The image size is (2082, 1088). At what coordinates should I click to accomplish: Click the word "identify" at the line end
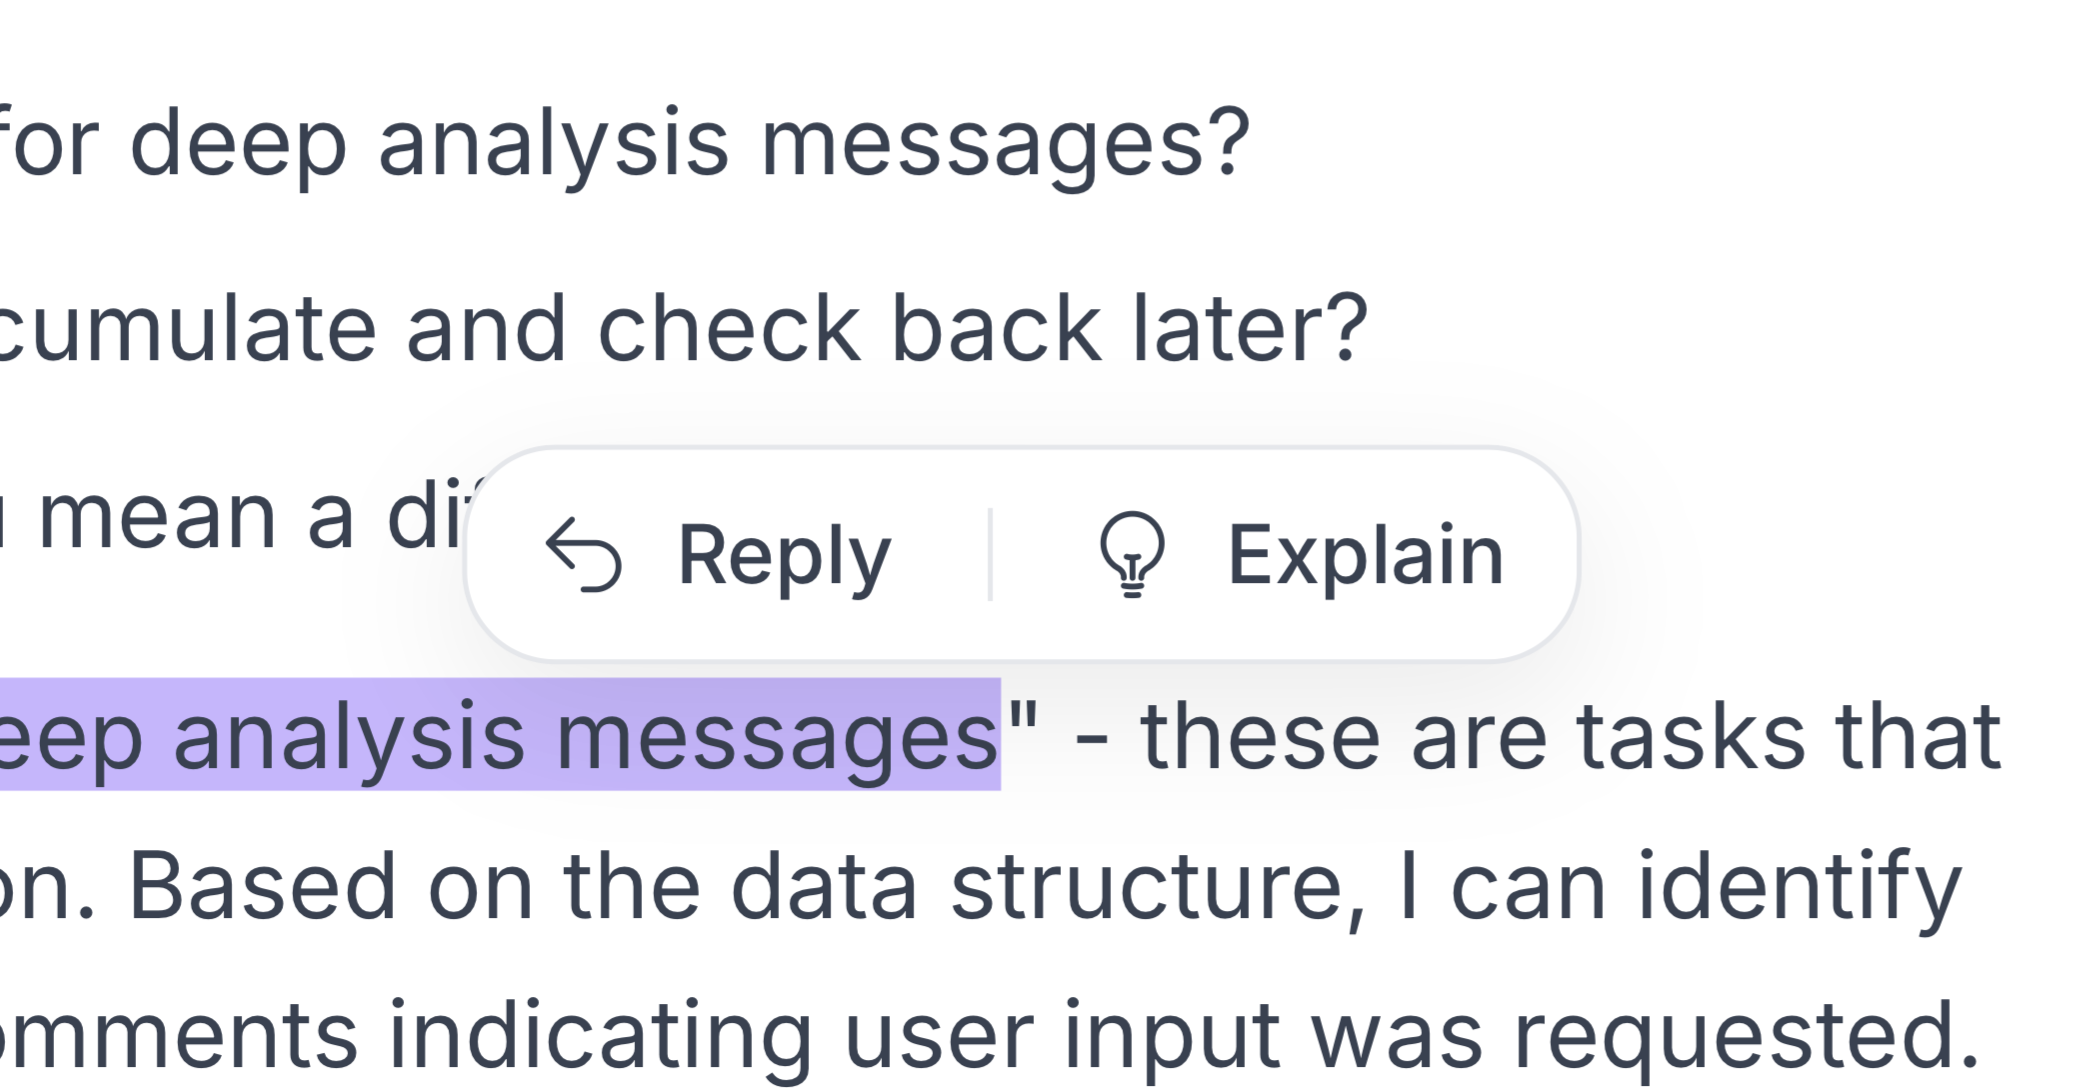tap(1797, 887)
